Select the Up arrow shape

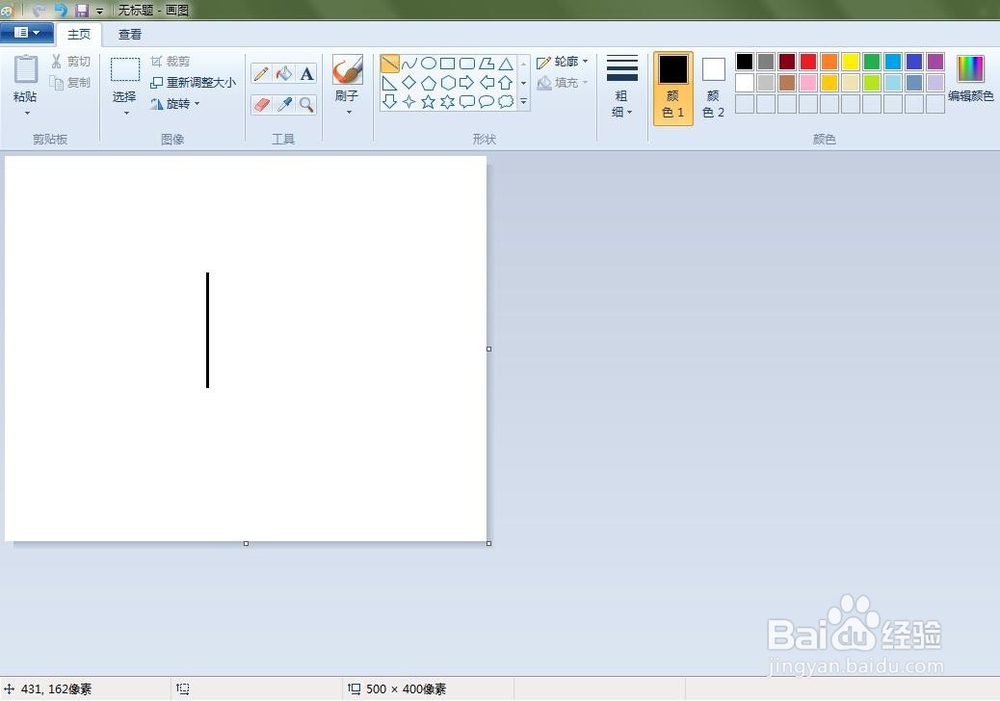click(x=506, y=82)
